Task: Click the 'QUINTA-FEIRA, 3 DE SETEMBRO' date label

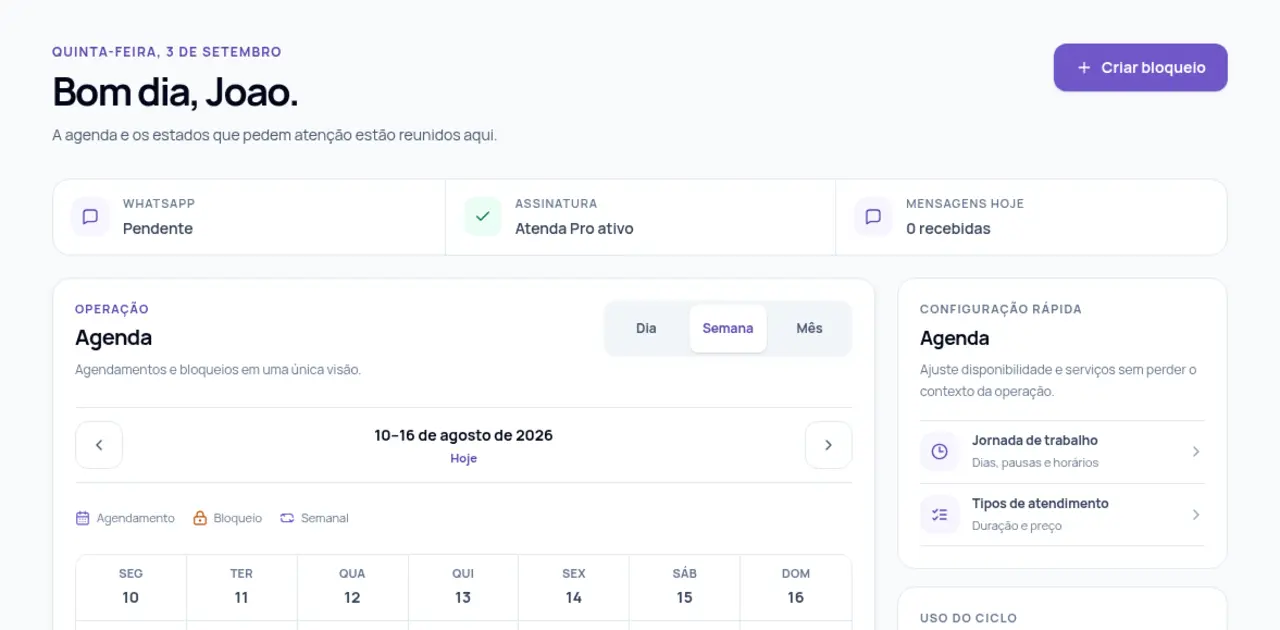Action: [x=167, y=52]
